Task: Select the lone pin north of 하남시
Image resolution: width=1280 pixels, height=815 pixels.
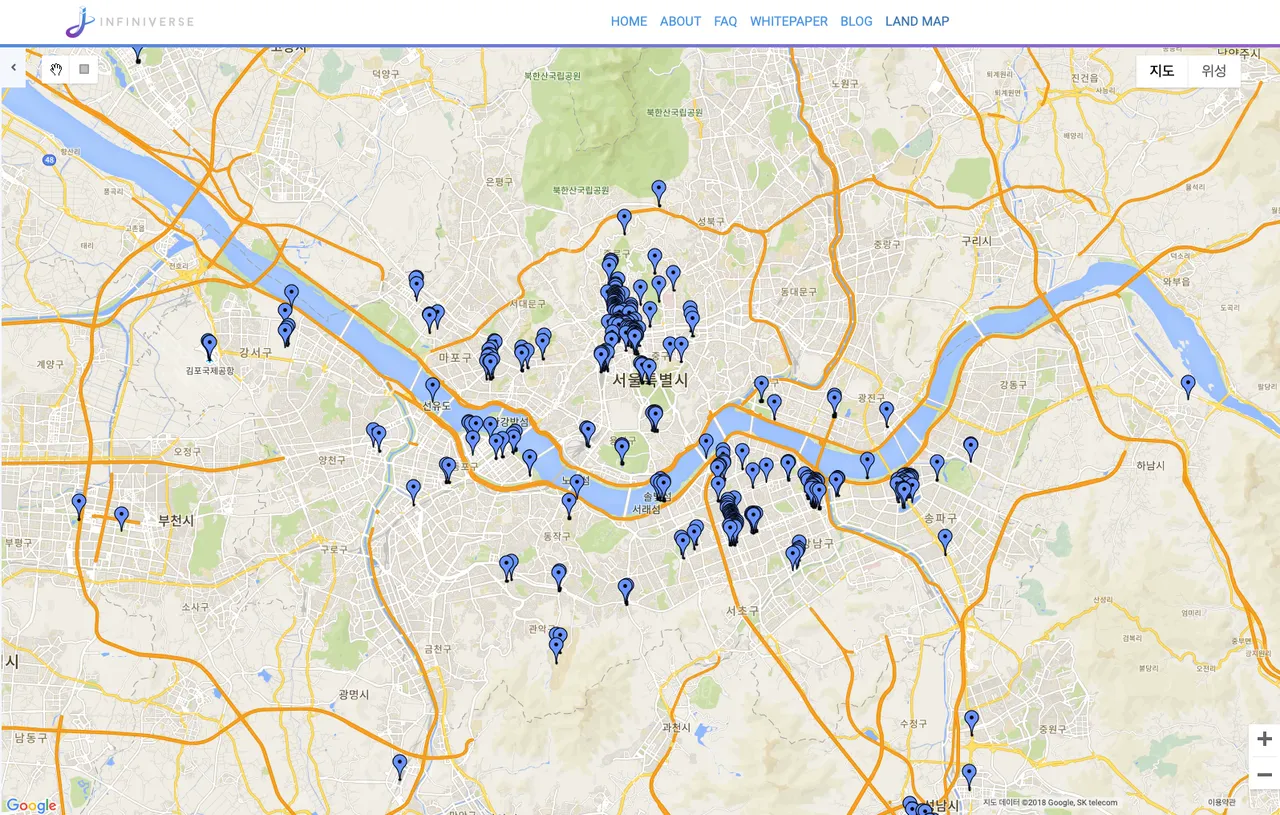Action: click(1188, 386)
